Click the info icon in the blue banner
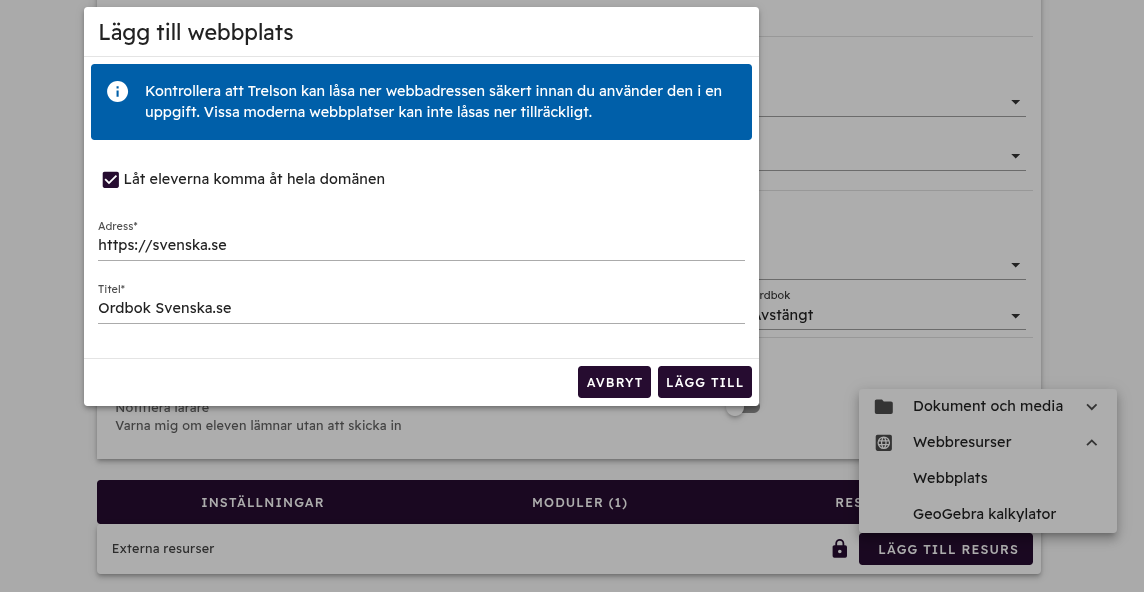 point(118,92)
